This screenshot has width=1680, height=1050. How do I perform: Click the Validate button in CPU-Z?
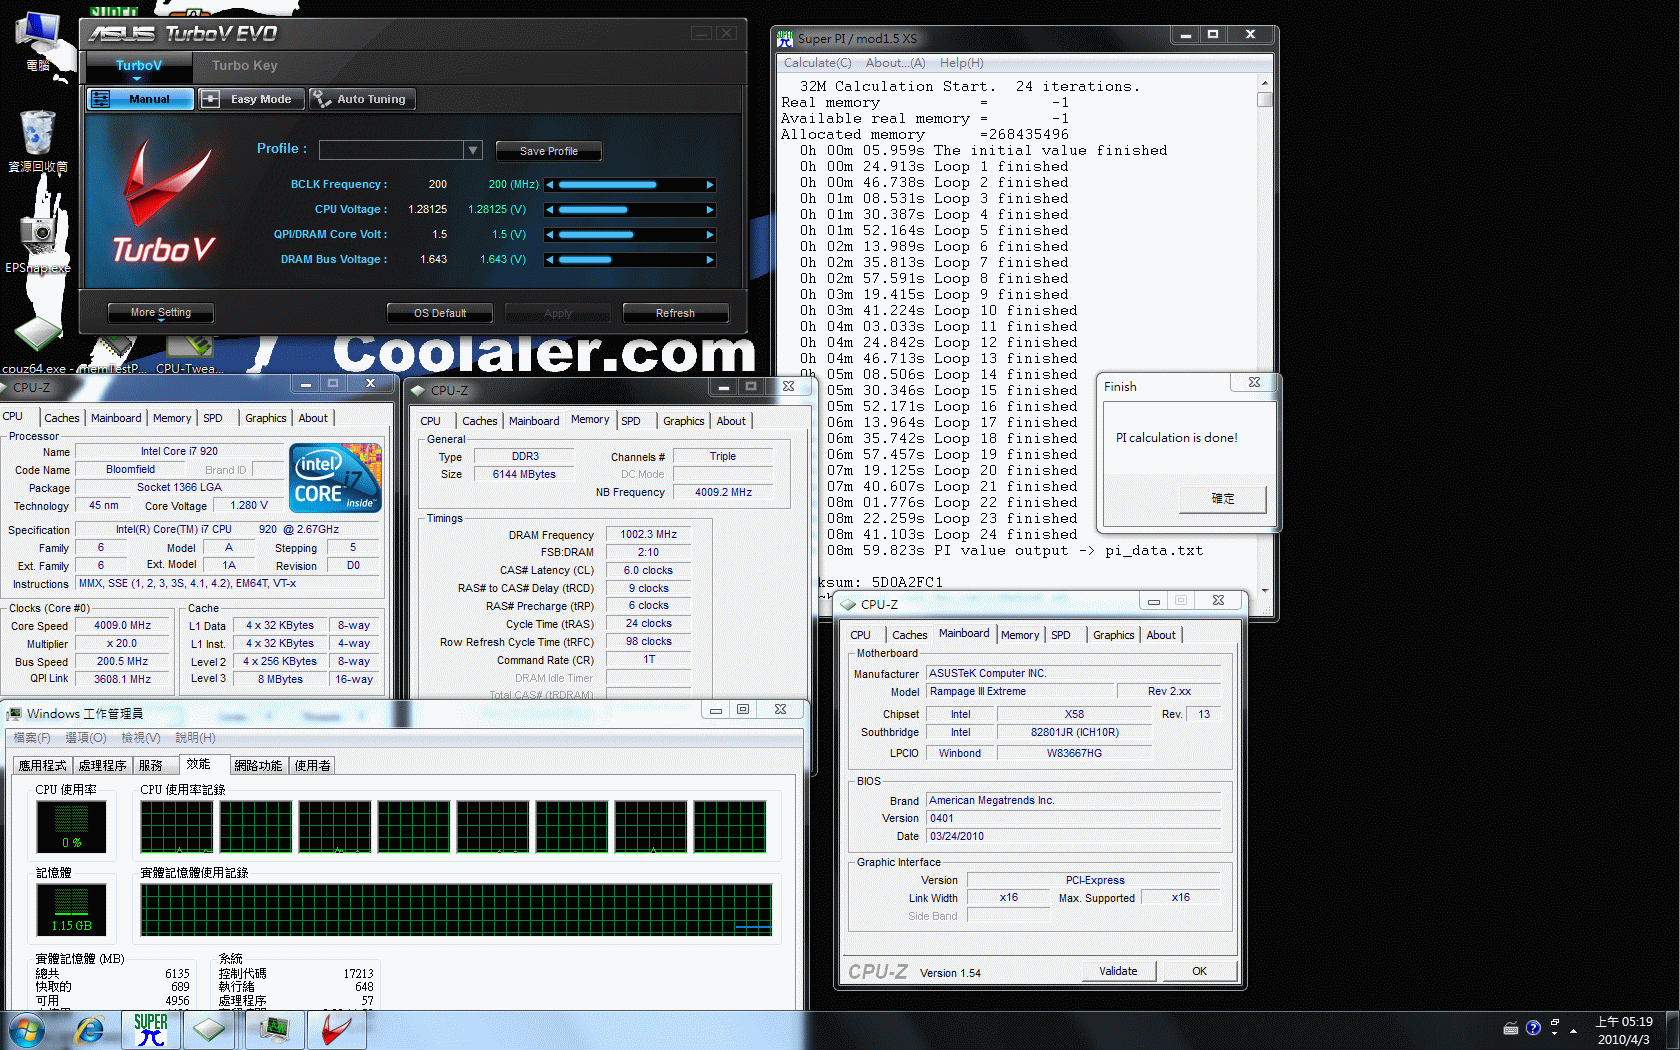[x=1118, y=971]
